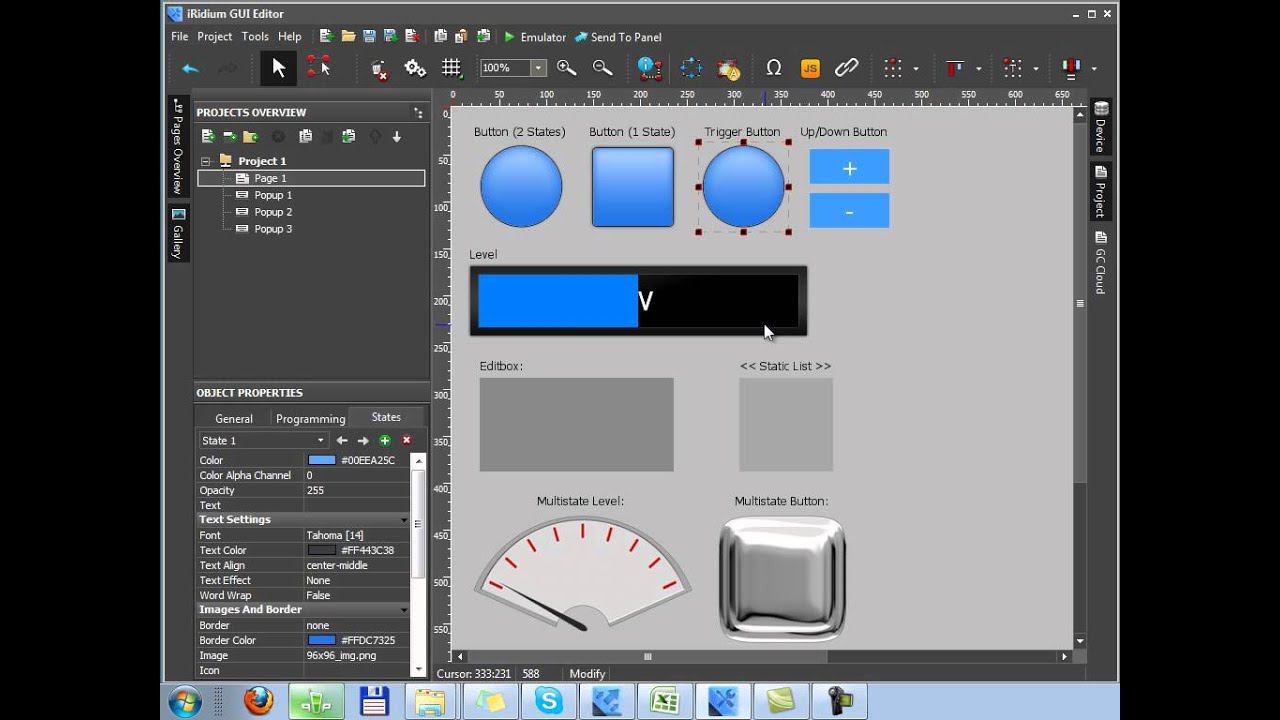Click the Border Color swatch
Image resolution: width=1280 pixels, height=720 pixels.
pyautogui.click(x=322, y=640)
